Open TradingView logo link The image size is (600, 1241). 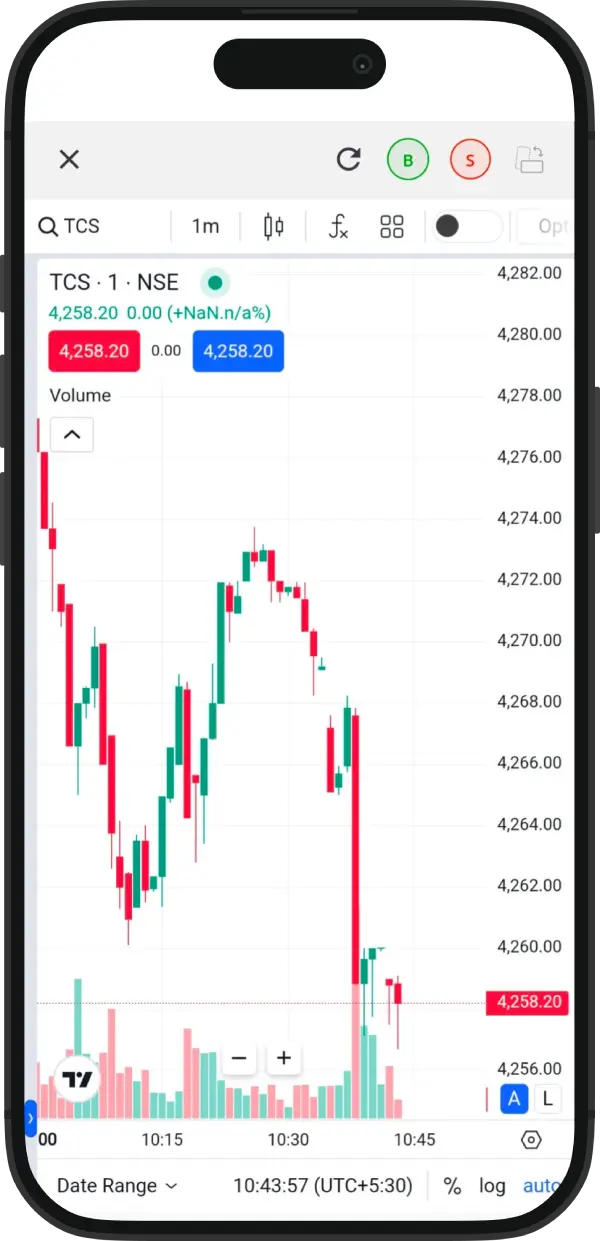pos(78,1079)
